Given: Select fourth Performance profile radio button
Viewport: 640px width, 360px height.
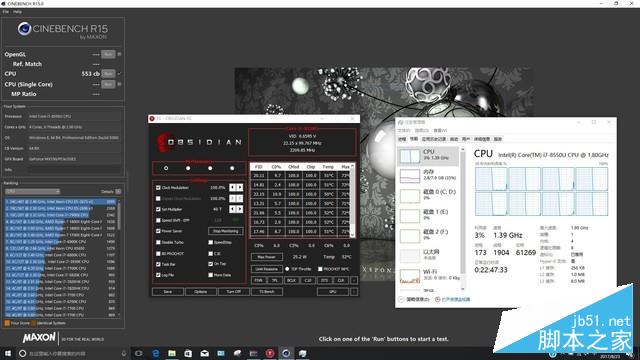Looking at the screenshot, I should pos(232,168).
